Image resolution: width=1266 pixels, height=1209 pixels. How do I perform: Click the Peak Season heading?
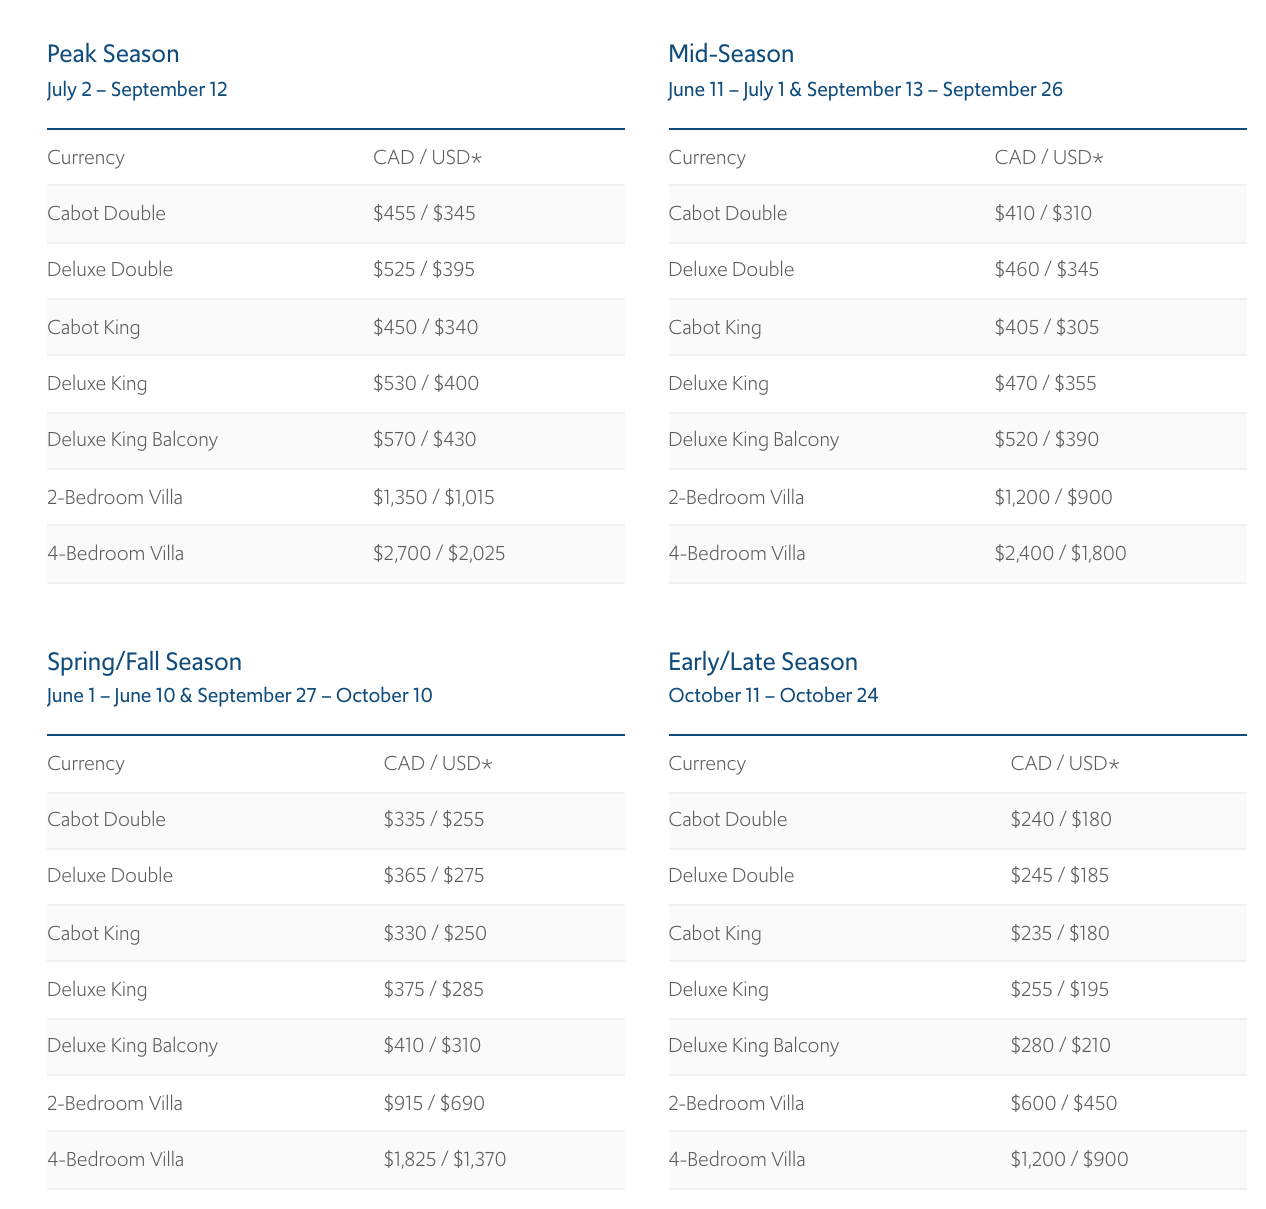click(x=113, y=54)
